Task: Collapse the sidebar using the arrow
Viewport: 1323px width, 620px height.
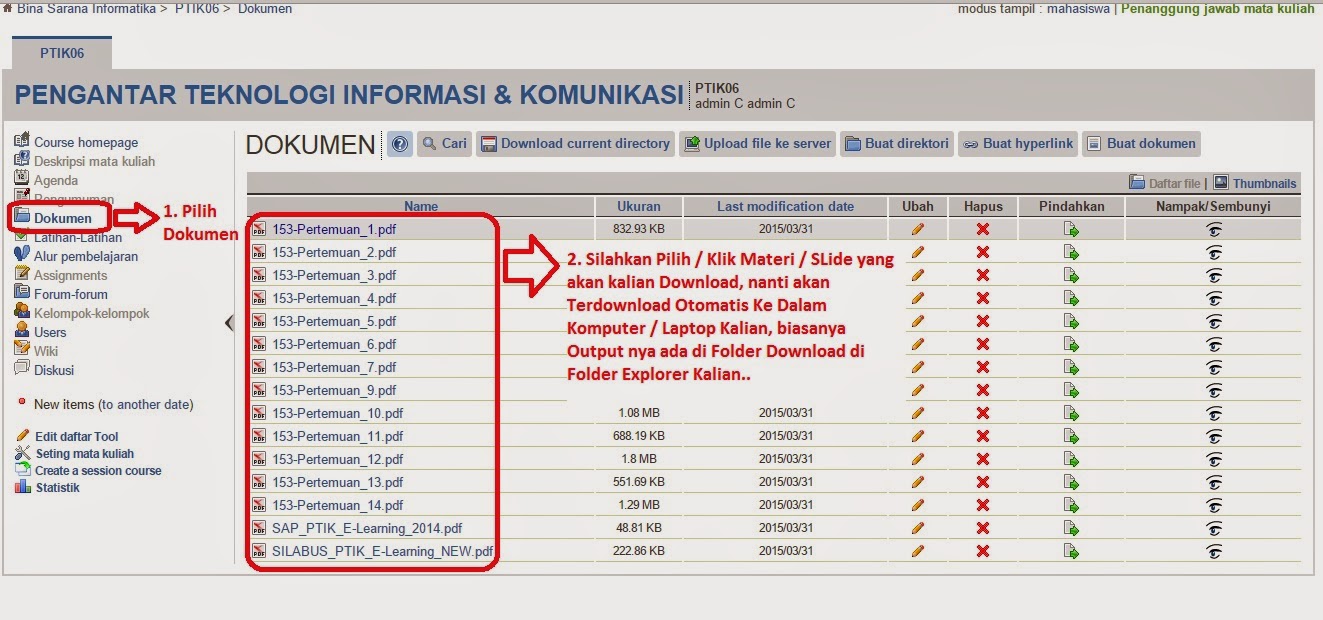Action: tap(229, 323)
